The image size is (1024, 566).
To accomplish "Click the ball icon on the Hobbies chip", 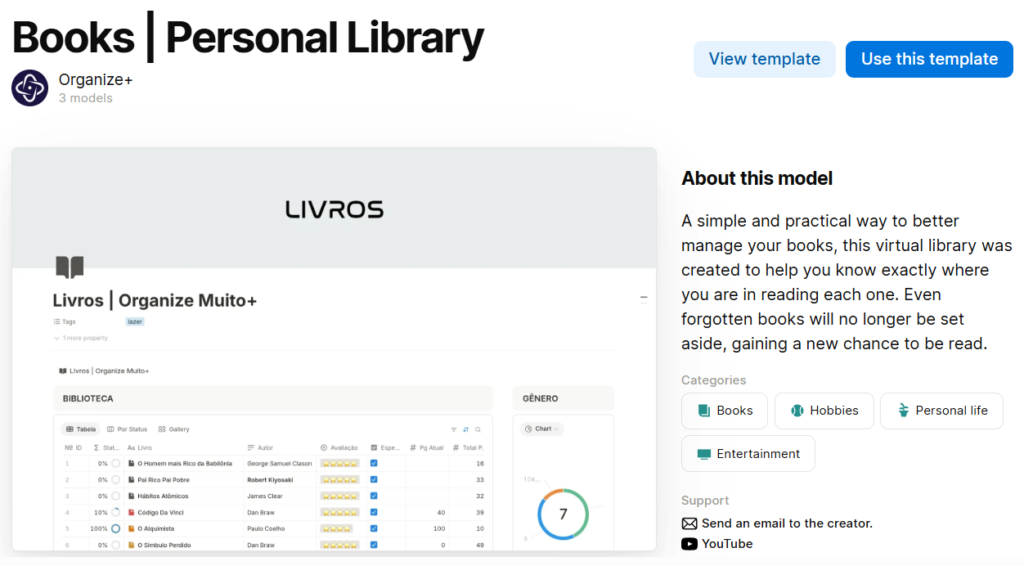I will click(797, 411).
